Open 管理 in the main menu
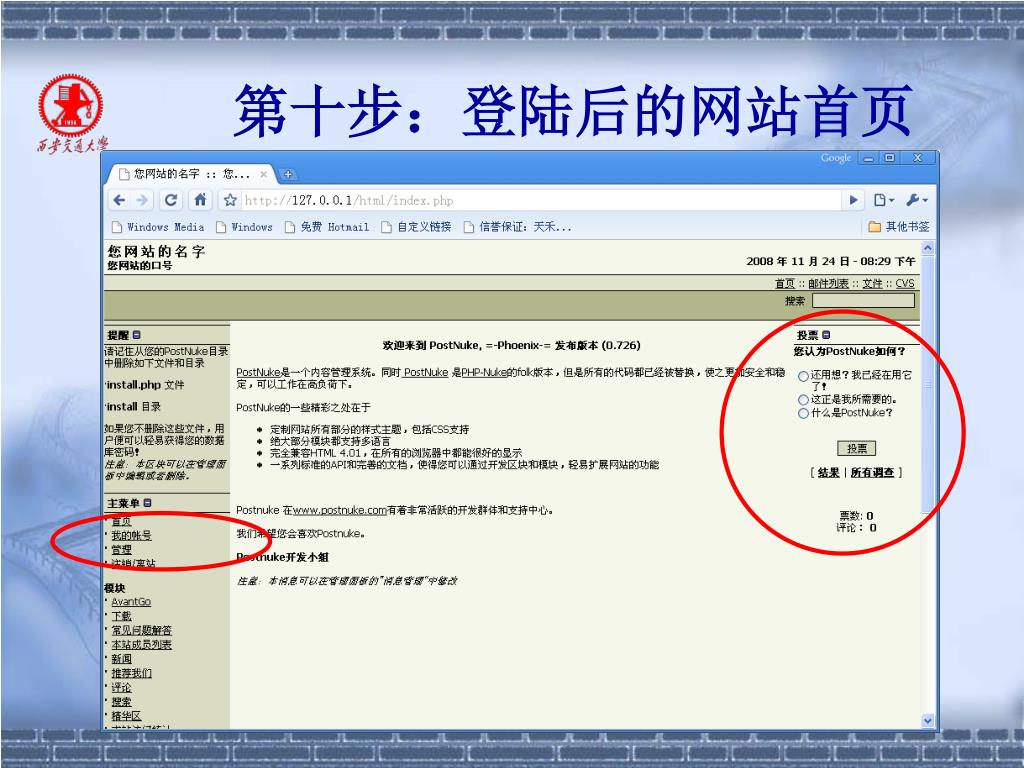1024x768 pixels. coord(121,550)
